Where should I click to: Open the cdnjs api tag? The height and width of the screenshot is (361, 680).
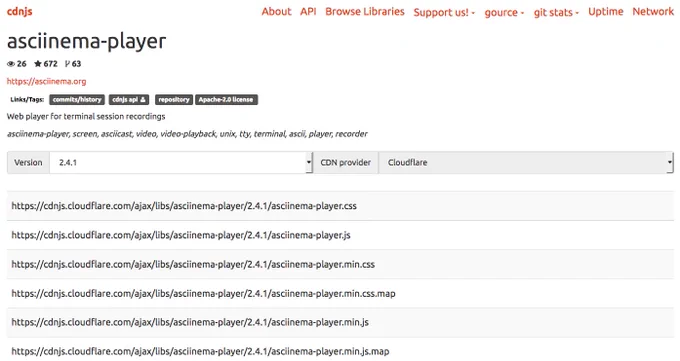[129, 100]
